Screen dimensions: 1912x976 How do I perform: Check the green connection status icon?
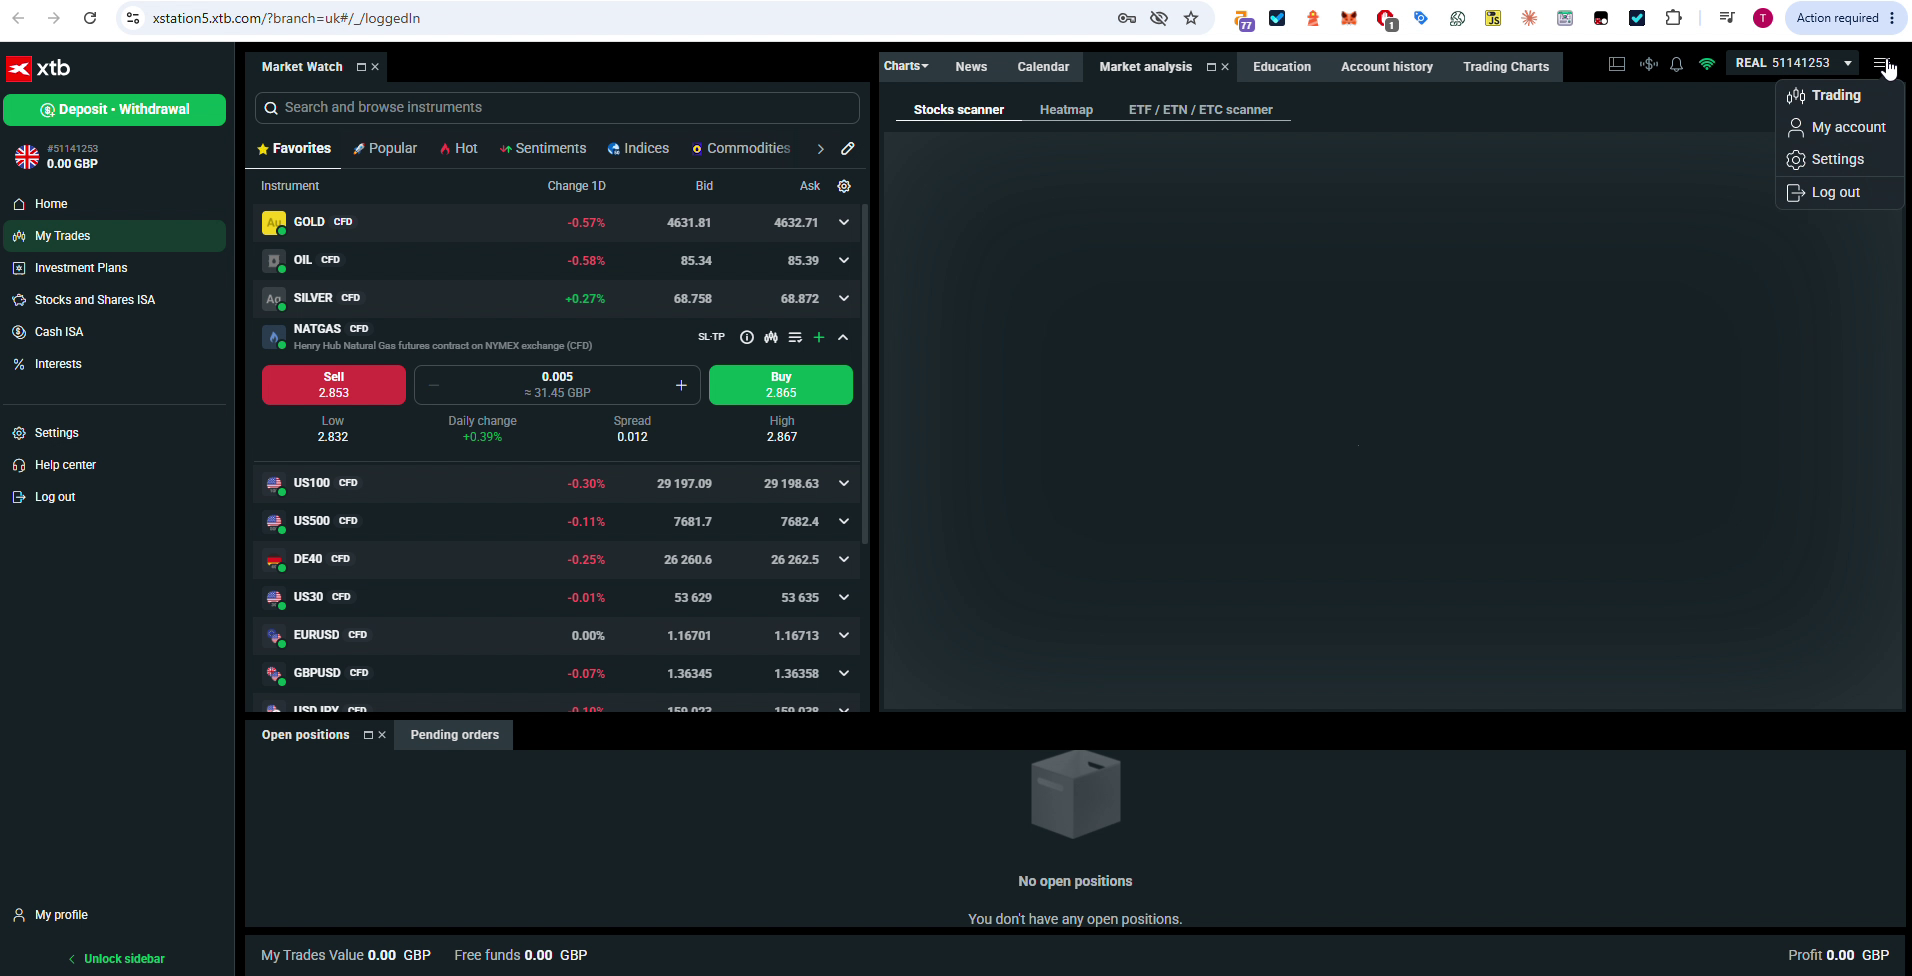pyautogui.click(x=1707, y=64)
